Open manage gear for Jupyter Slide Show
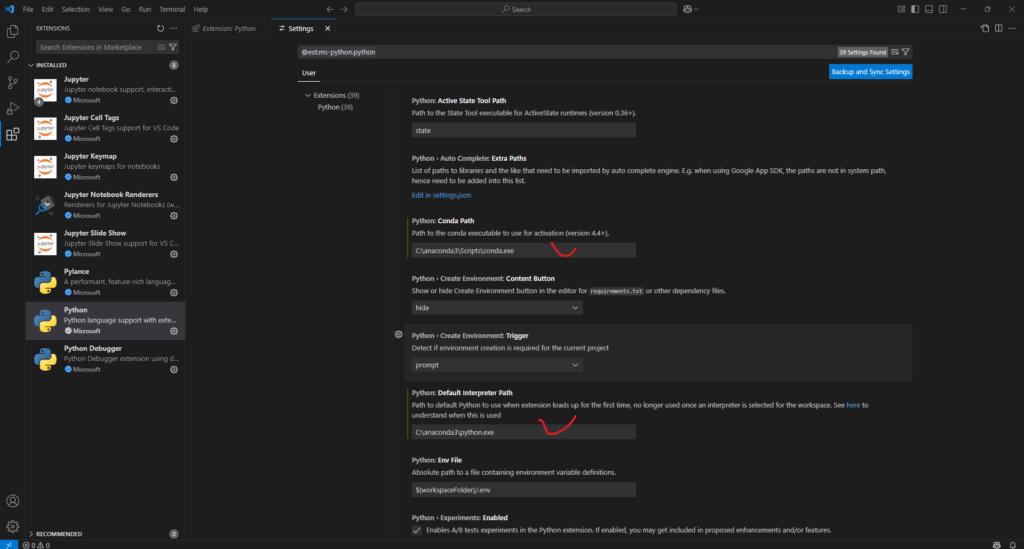This screenshot has height=549, width=1024. pos(174,255)
